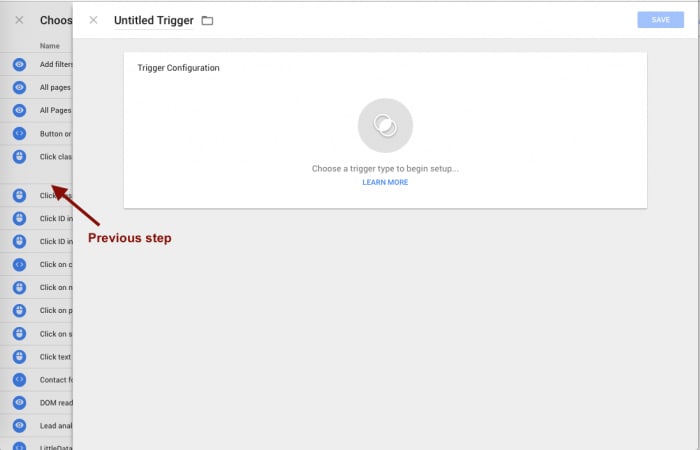Click 'Choose a trigger type to begin setup' text
This screenshot has width=700, height=450.
385,169
